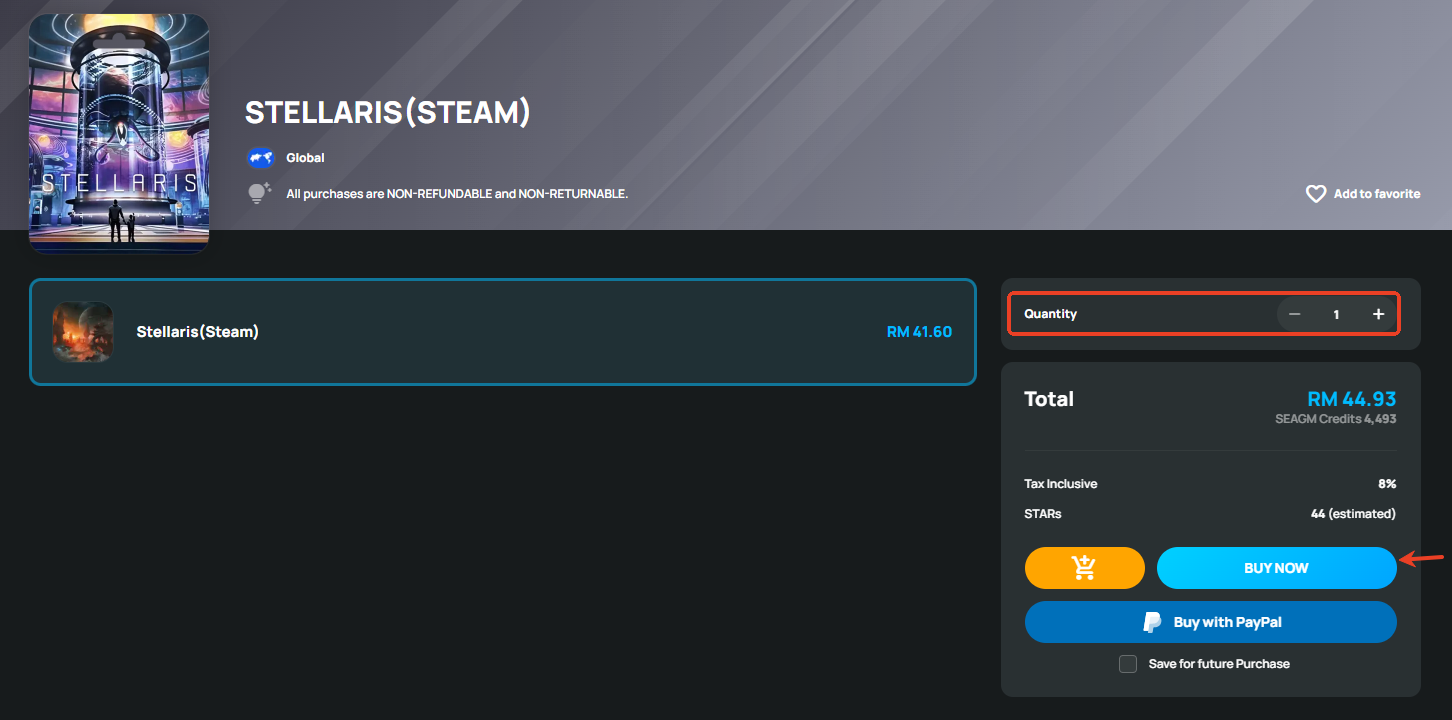The image size is (1452, 720).
Task: Click the STELLARIS(STEAM) page title
Action: 388,112
